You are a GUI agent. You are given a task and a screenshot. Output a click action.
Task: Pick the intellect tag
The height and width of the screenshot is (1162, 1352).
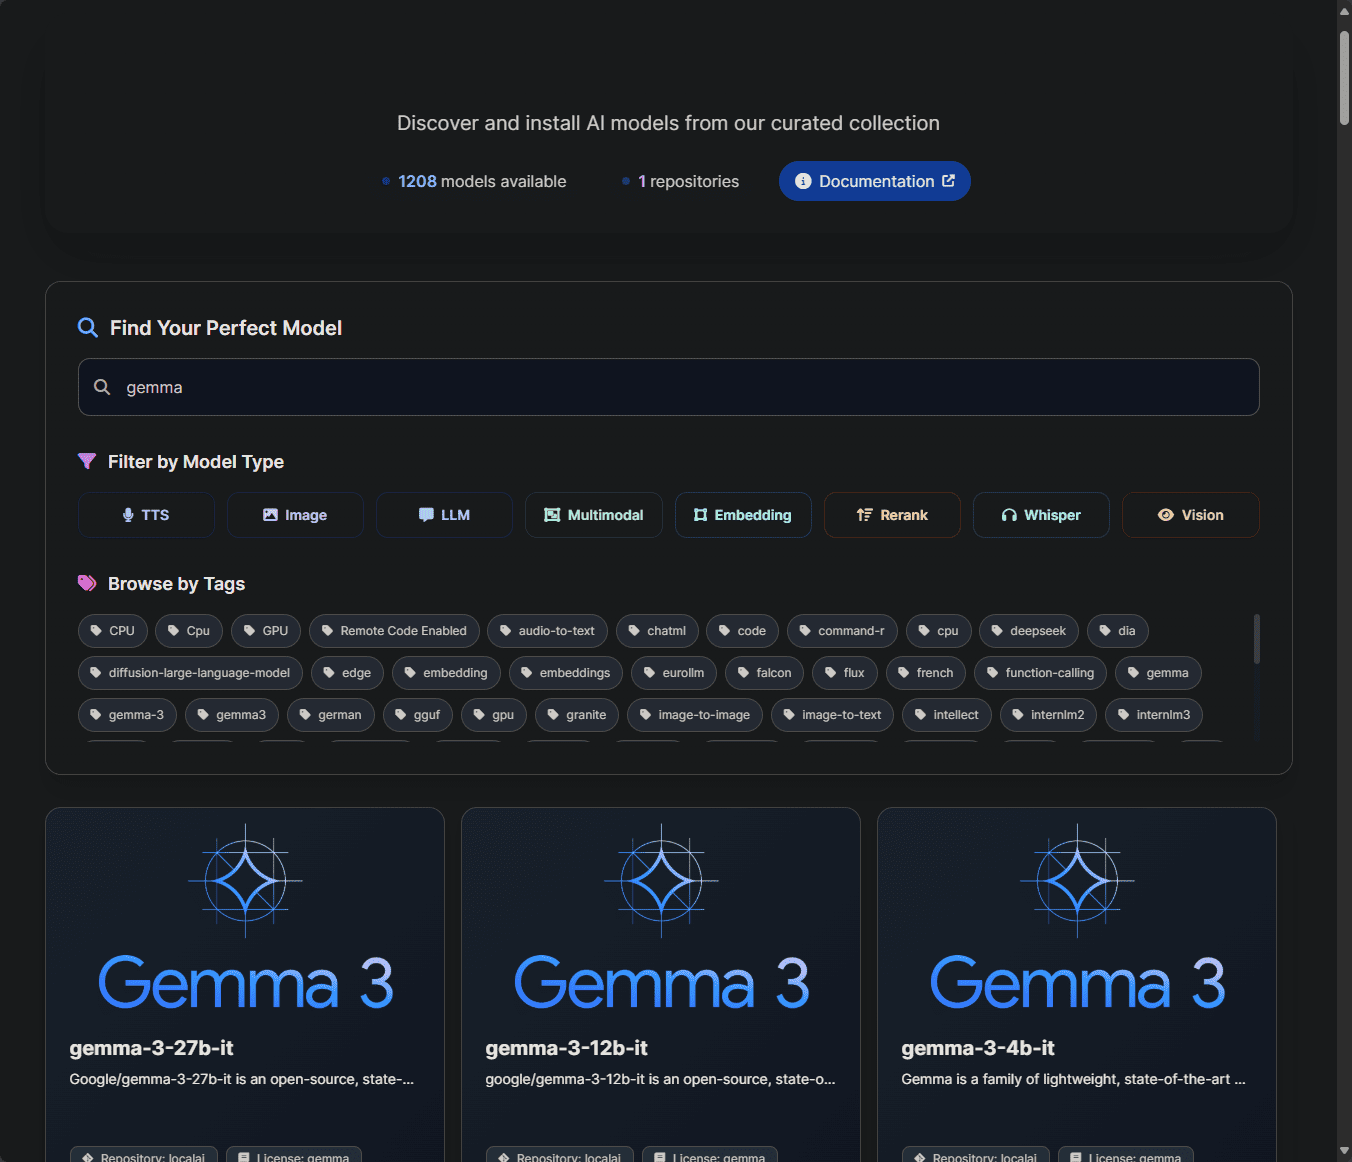pos(947,715)
